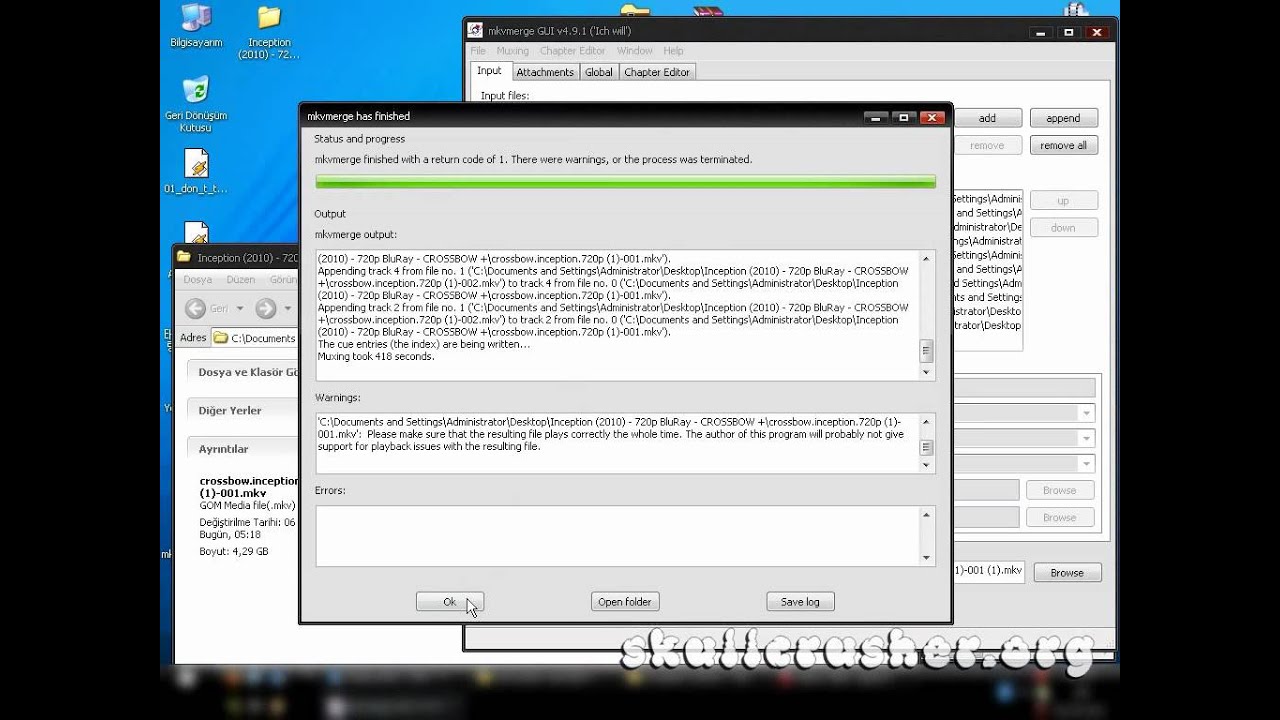Open the second dropdown in mkvmerge track options
Viewport: 1280px width, 720px height.
tap(1086, 438)
